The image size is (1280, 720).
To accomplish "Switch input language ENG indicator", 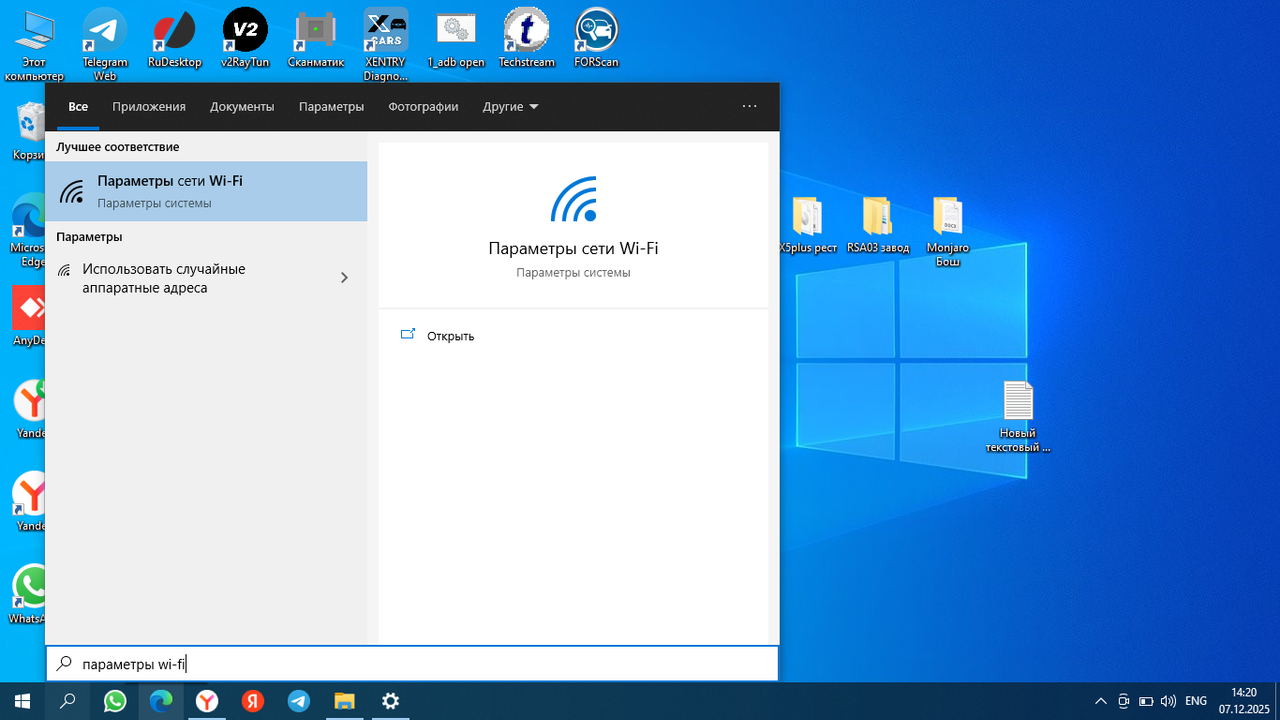I will click(1196, 701).
